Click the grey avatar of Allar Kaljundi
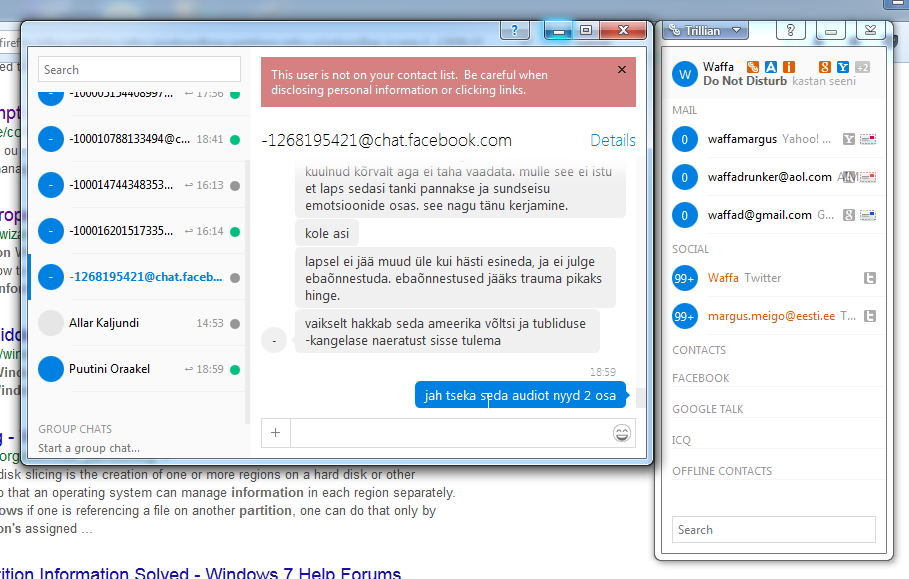This screenshot has width=909, height=579. click(51, 323)
